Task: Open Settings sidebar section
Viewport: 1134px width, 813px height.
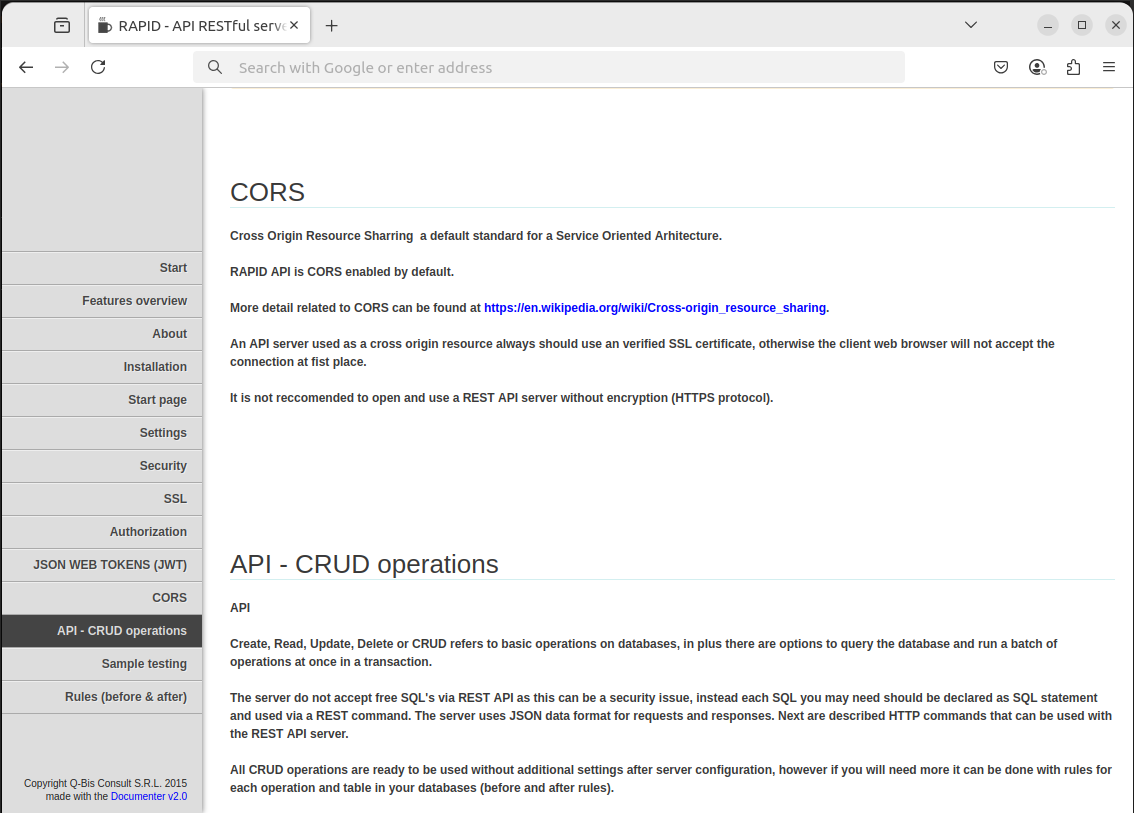Action: pos(102,433)
